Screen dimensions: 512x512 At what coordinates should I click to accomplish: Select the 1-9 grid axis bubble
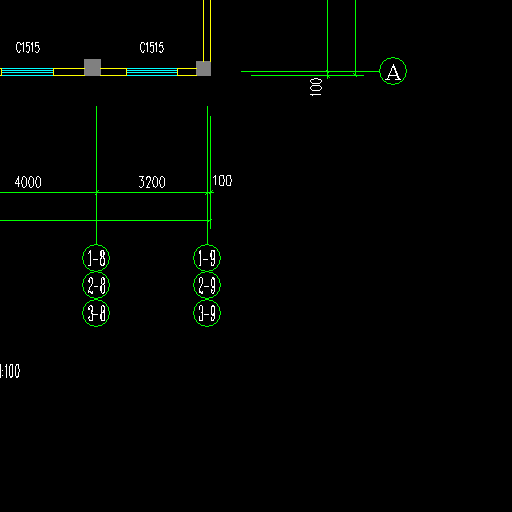207,258
